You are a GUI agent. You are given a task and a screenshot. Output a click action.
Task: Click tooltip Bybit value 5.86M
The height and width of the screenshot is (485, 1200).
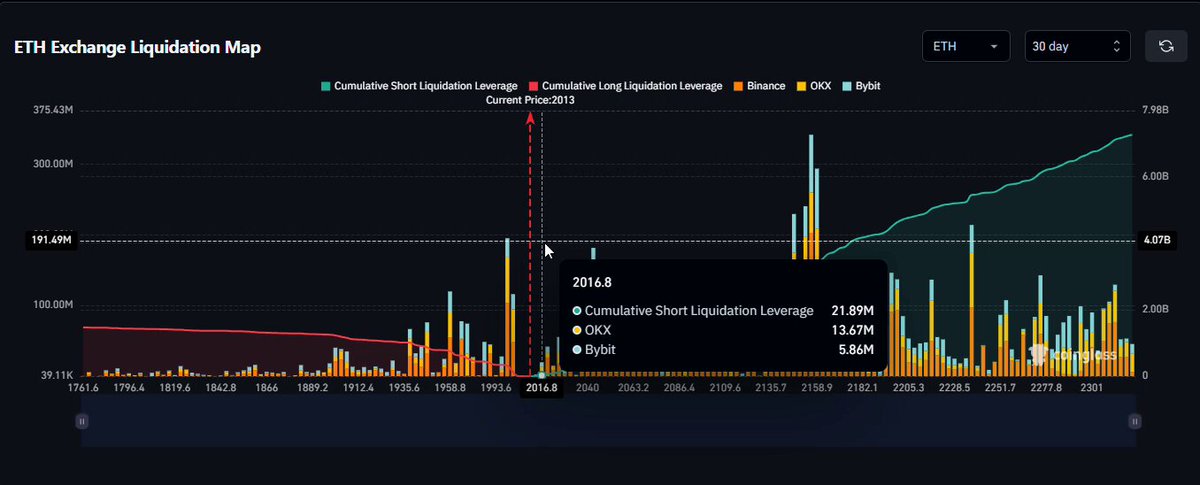click(857, 349)
